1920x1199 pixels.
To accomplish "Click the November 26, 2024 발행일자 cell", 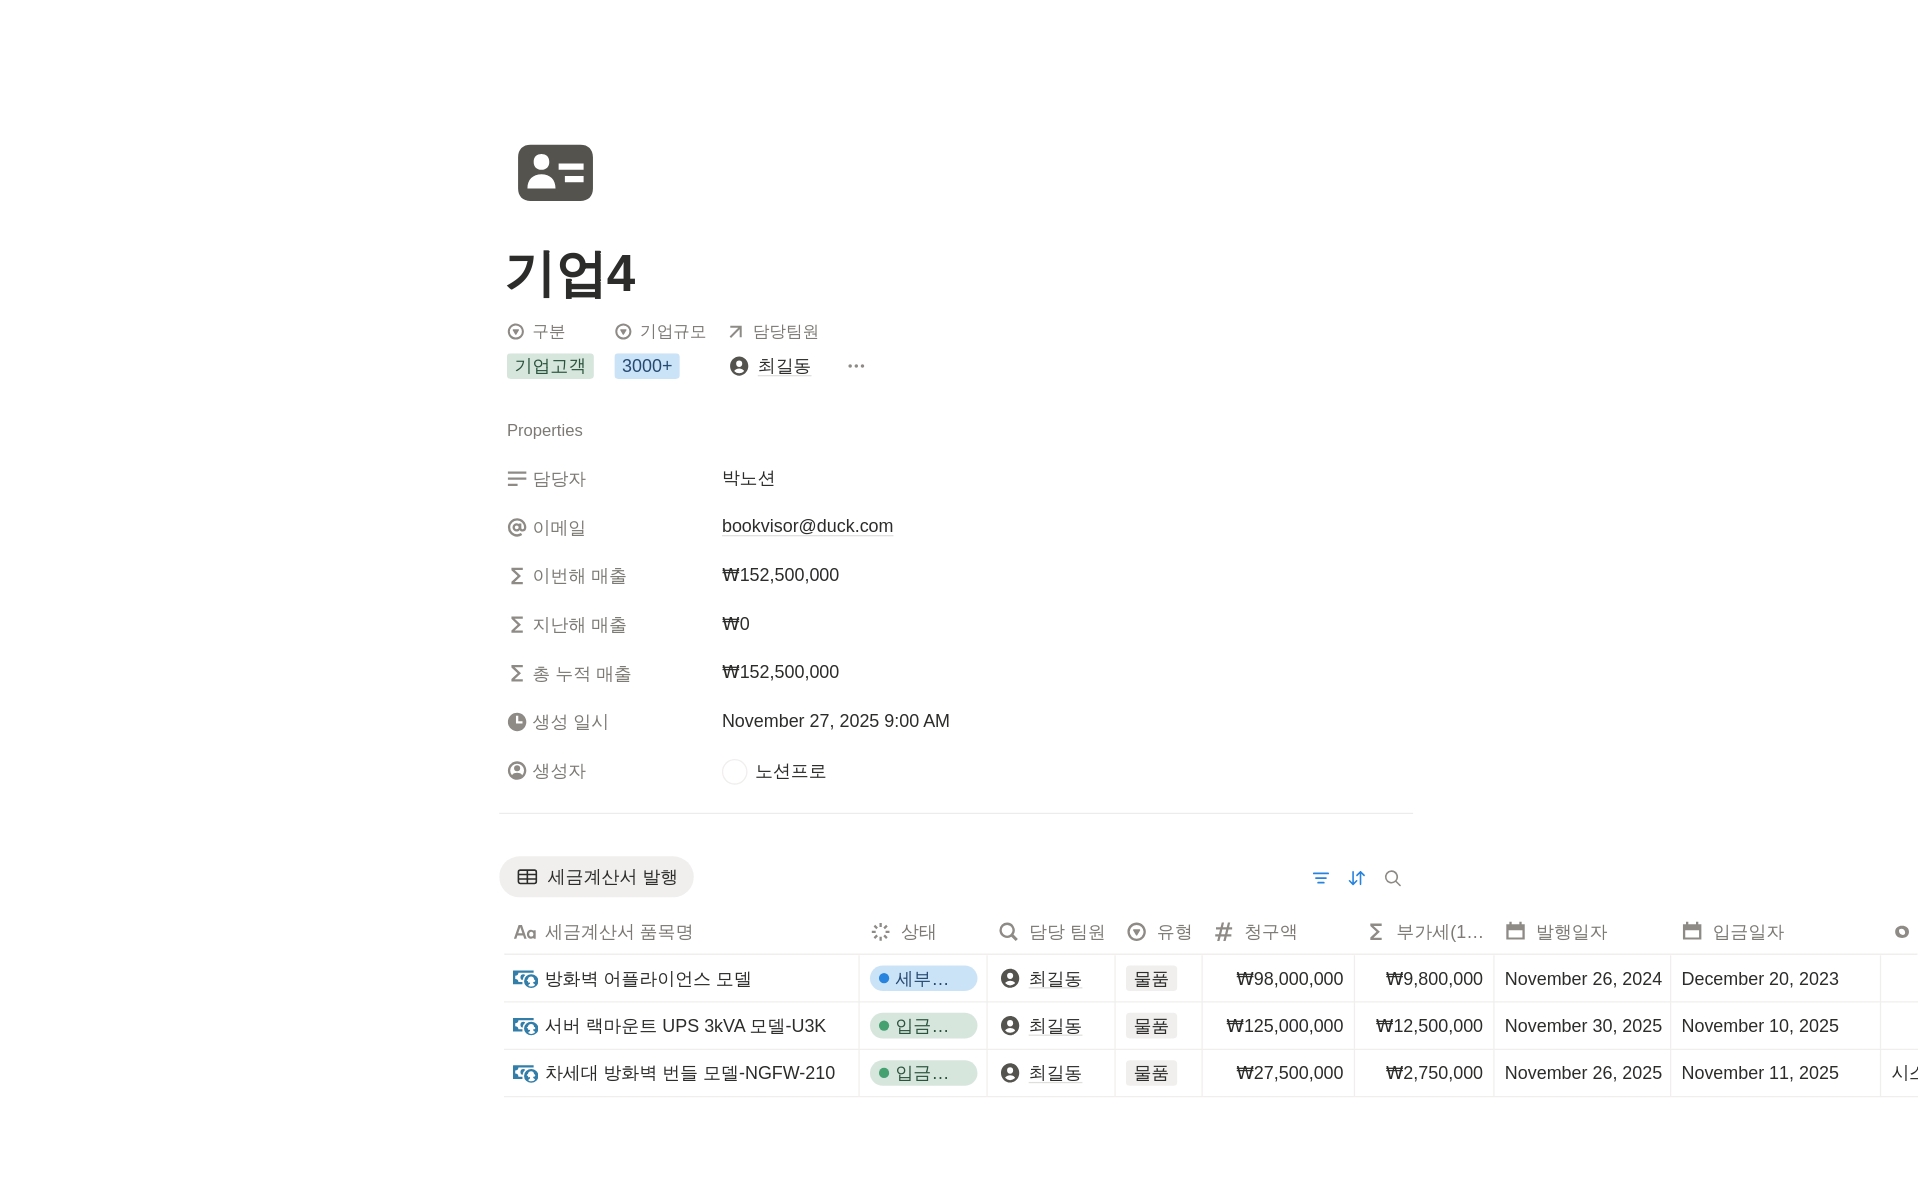I will coord(1582,979).
